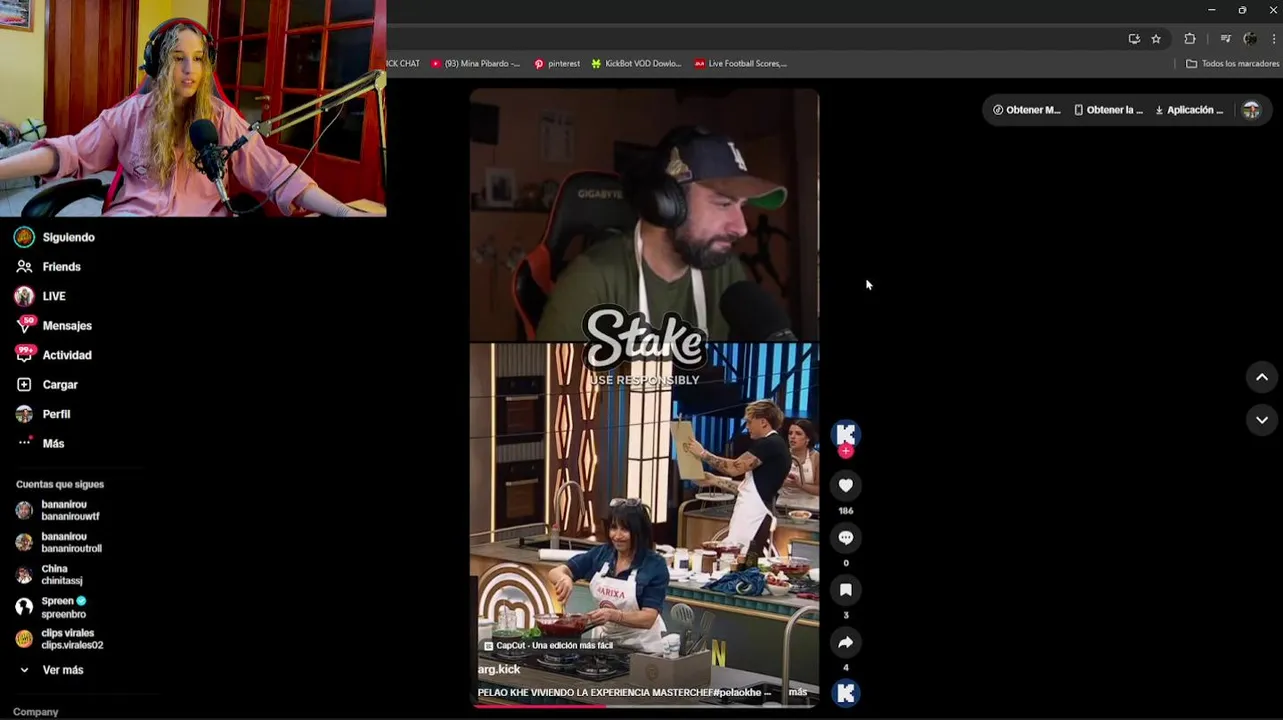Screen dimensions: 1283x720
Task: Open the profile avatar at top right
Action: 1251,110
